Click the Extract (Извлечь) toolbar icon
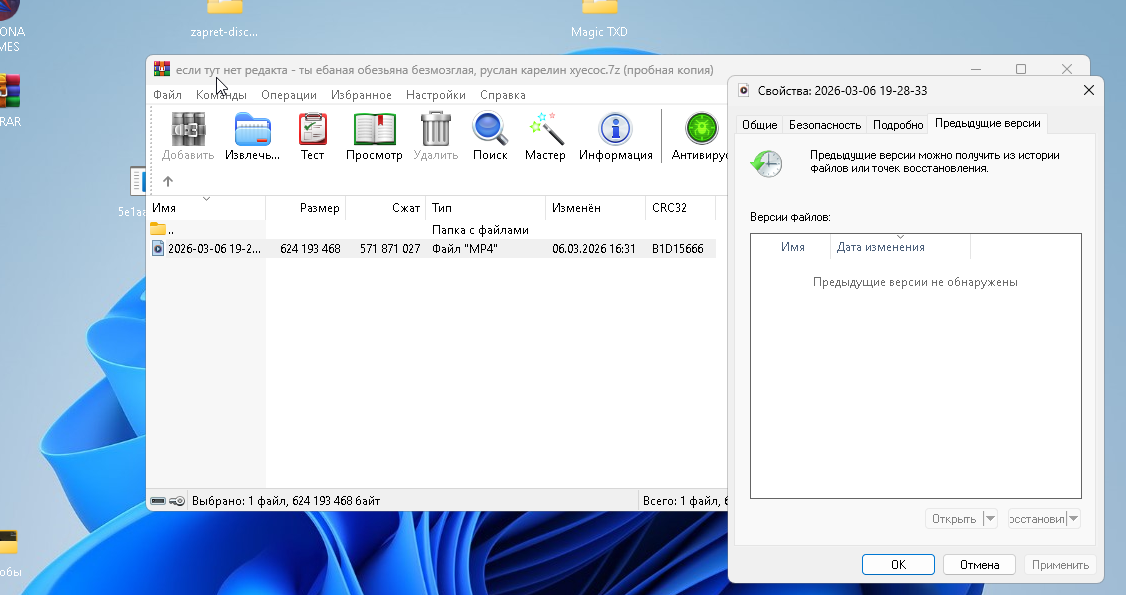 tap(252, 130)
